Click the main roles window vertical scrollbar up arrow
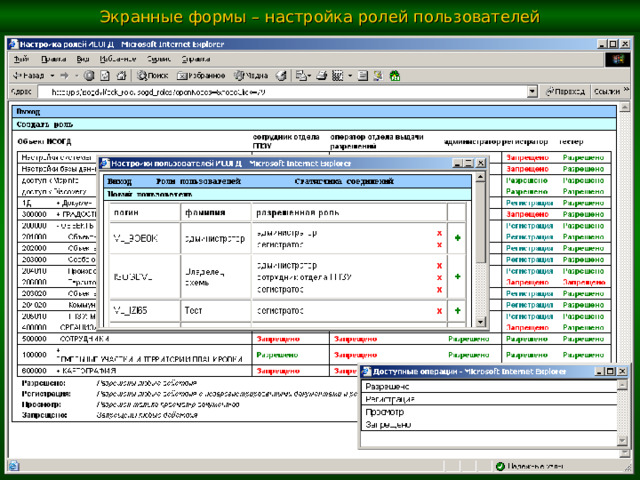640x480 pixels. pos(624,107)
